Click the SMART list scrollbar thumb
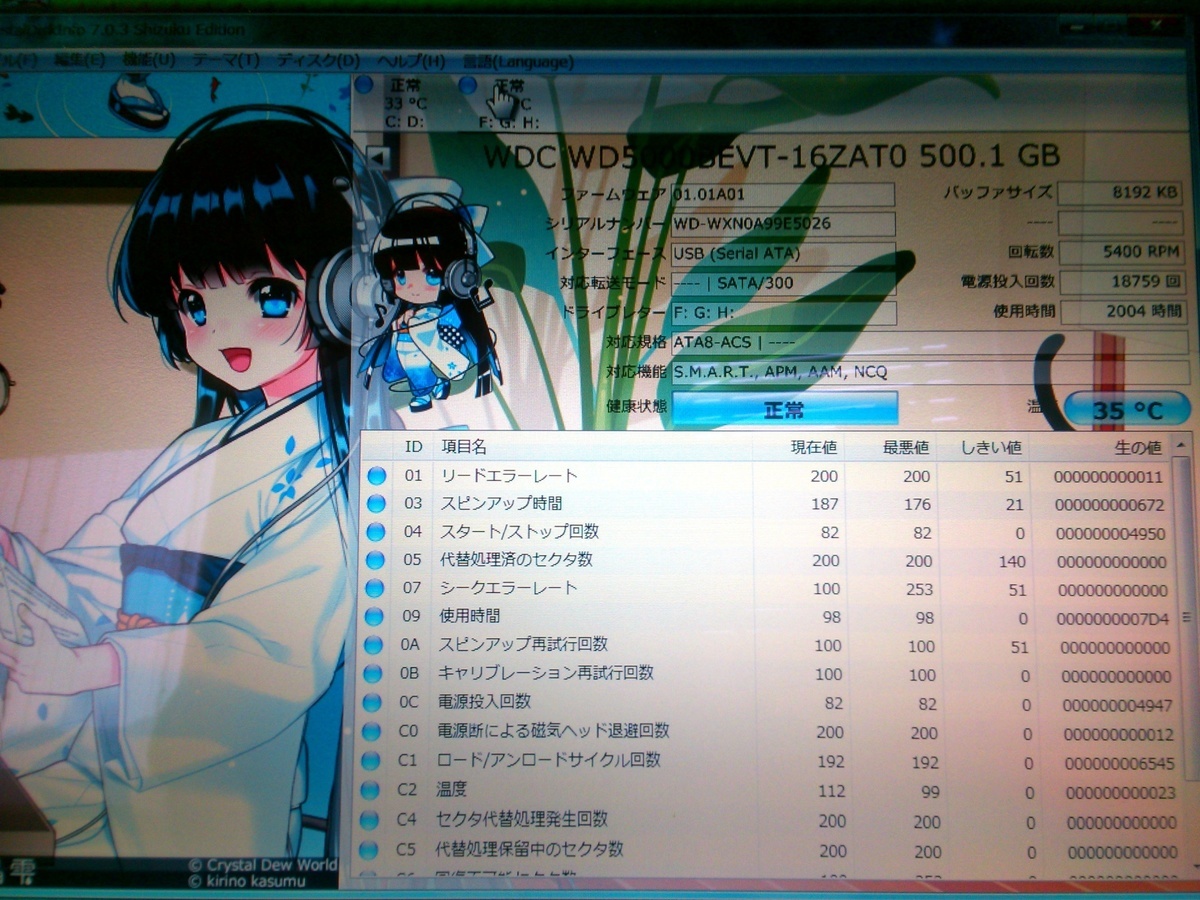 point(1187,616)
